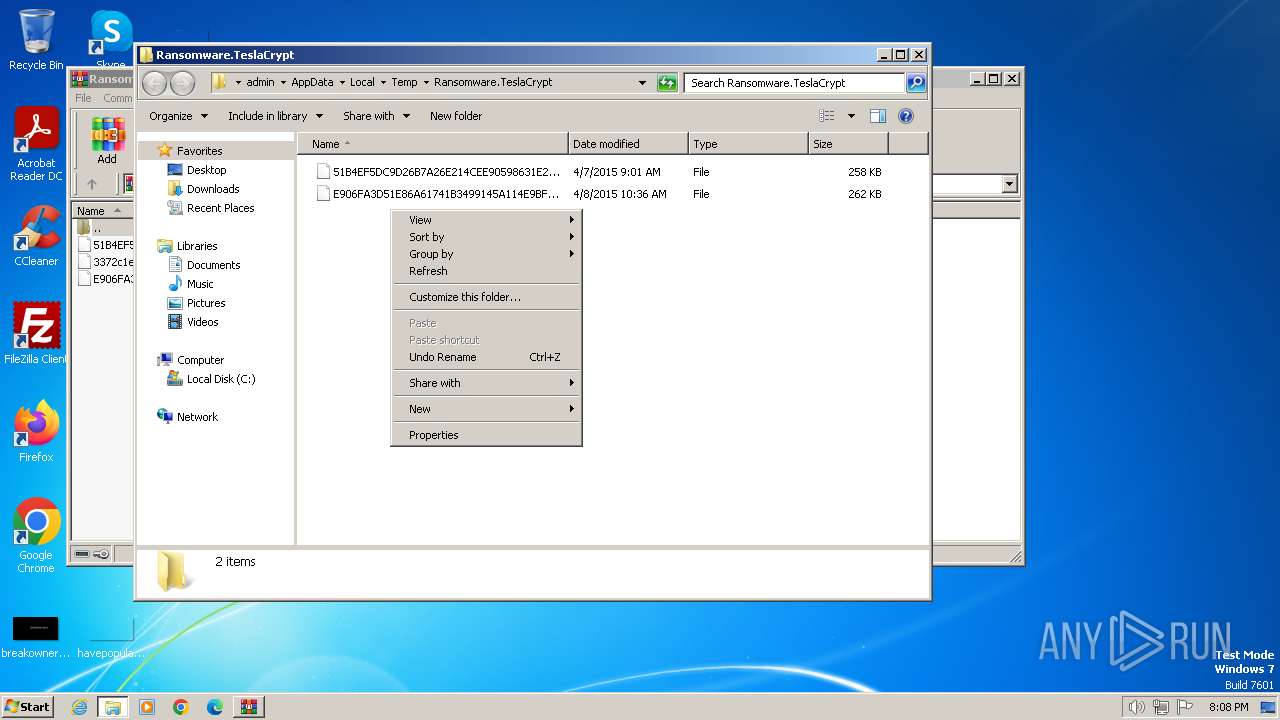1280x720 pixels.
Task: Click the WinRAR Add toolbar icon
Action: point(107,140)
